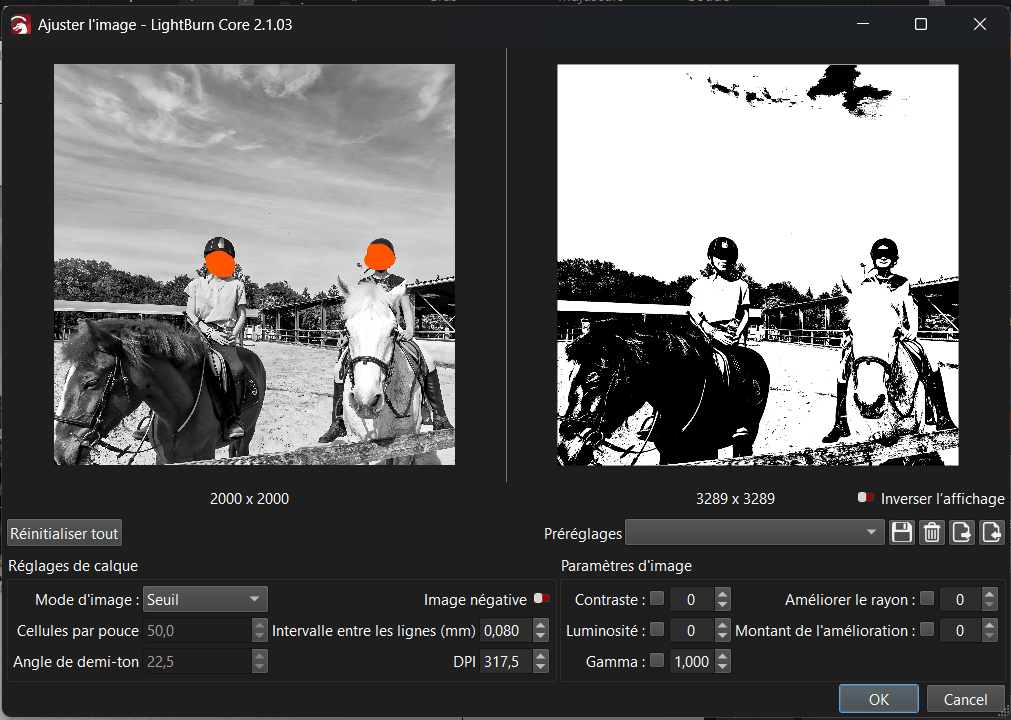Cancel the image adjustment dialog
The height and width of the screenshot is (720, 1011).
click(x=965, y=699)
